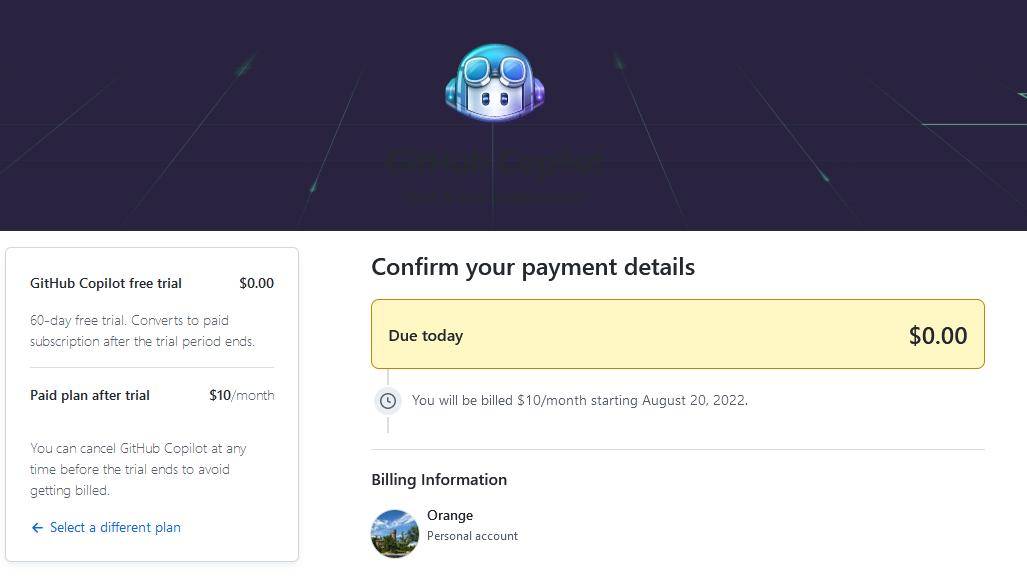Click the 'Billing Information' section heading
The height and width of the screenshot is (578, 1027).
pos(439,479)
